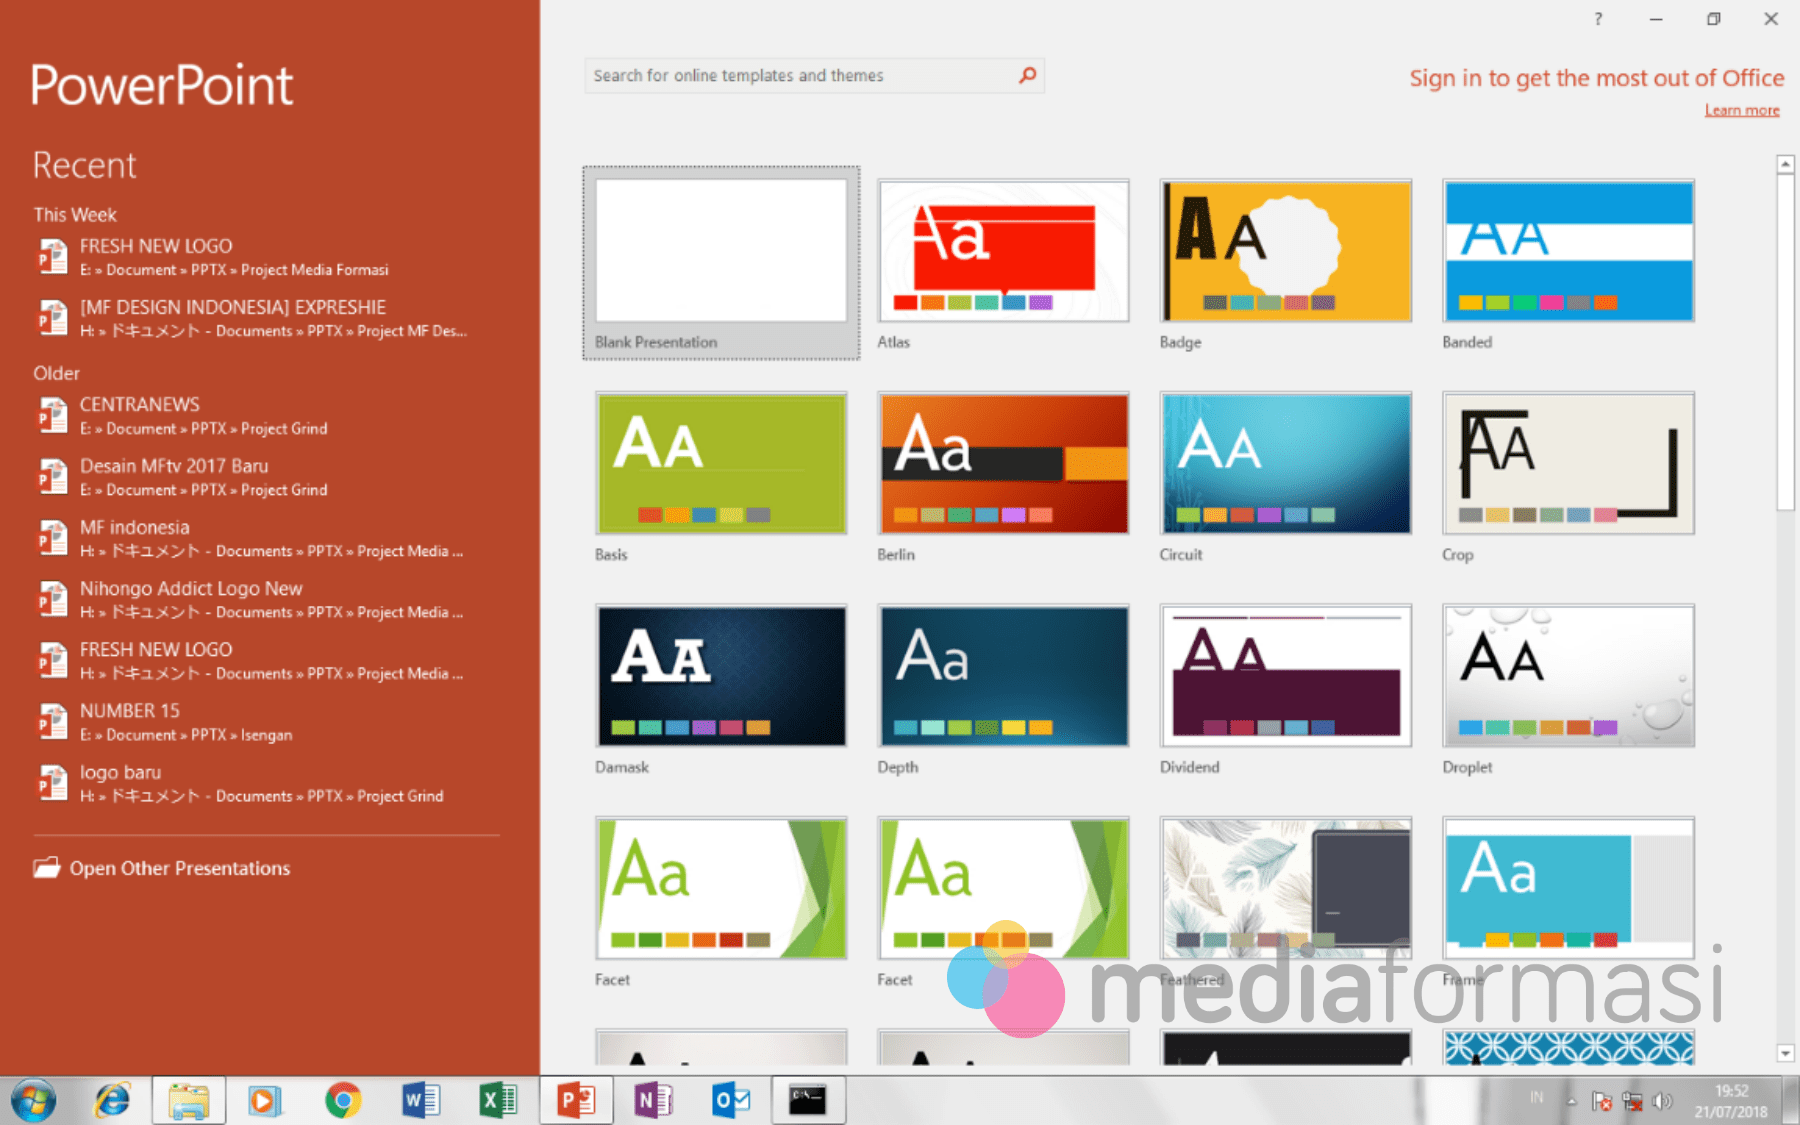Click the scroll down arrow of template list
Screen dimensions: 1800x1125
click(1785, 1053)
